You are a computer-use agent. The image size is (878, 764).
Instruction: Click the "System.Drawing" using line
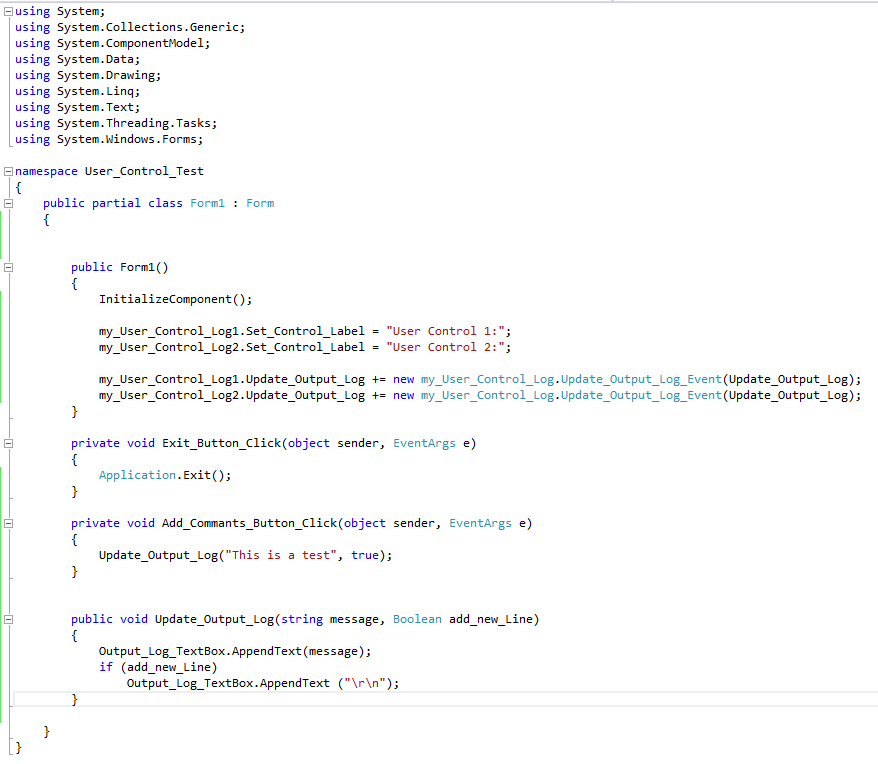[x=88, y=75]
